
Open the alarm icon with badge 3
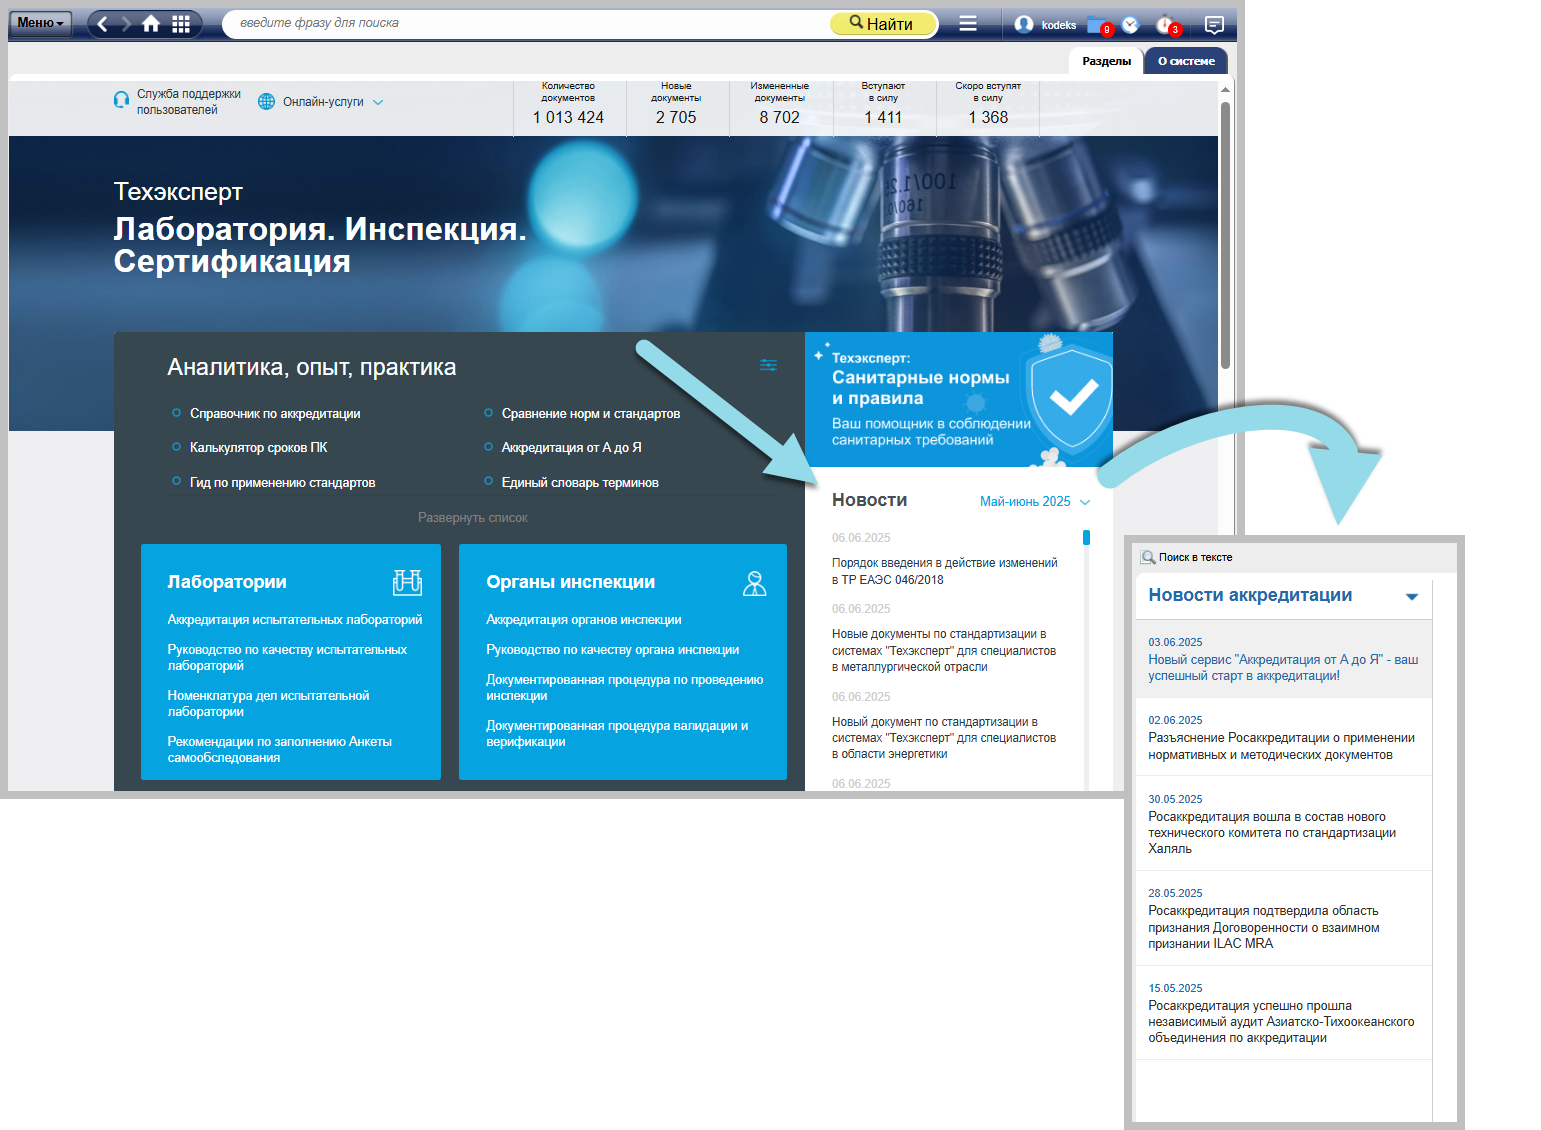point(1167,25)
